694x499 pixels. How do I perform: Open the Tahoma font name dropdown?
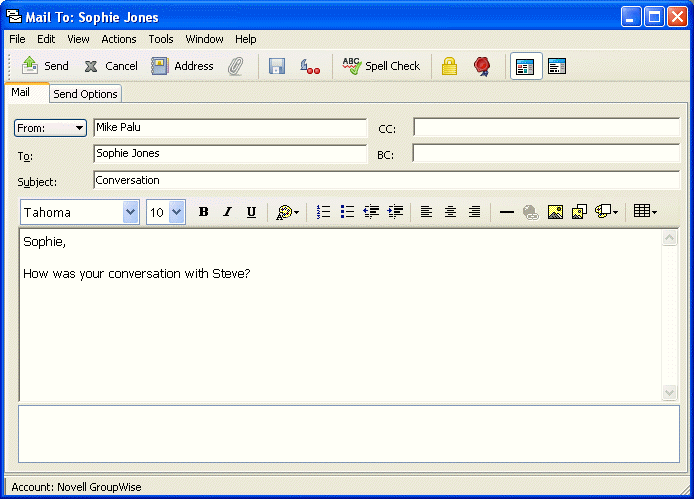coord(130,212)
